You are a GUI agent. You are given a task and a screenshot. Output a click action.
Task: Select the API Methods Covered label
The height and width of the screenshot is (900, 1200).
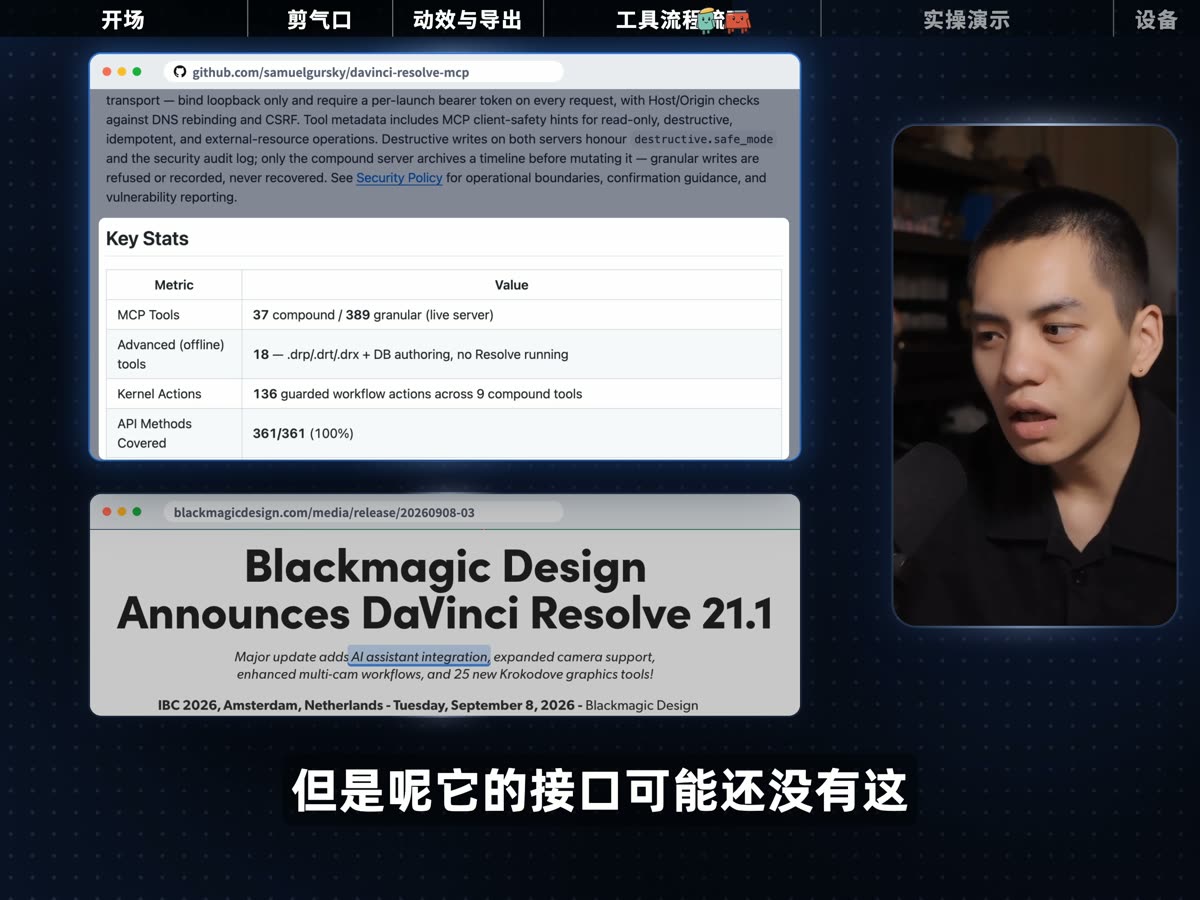click(x=154, y=433)
